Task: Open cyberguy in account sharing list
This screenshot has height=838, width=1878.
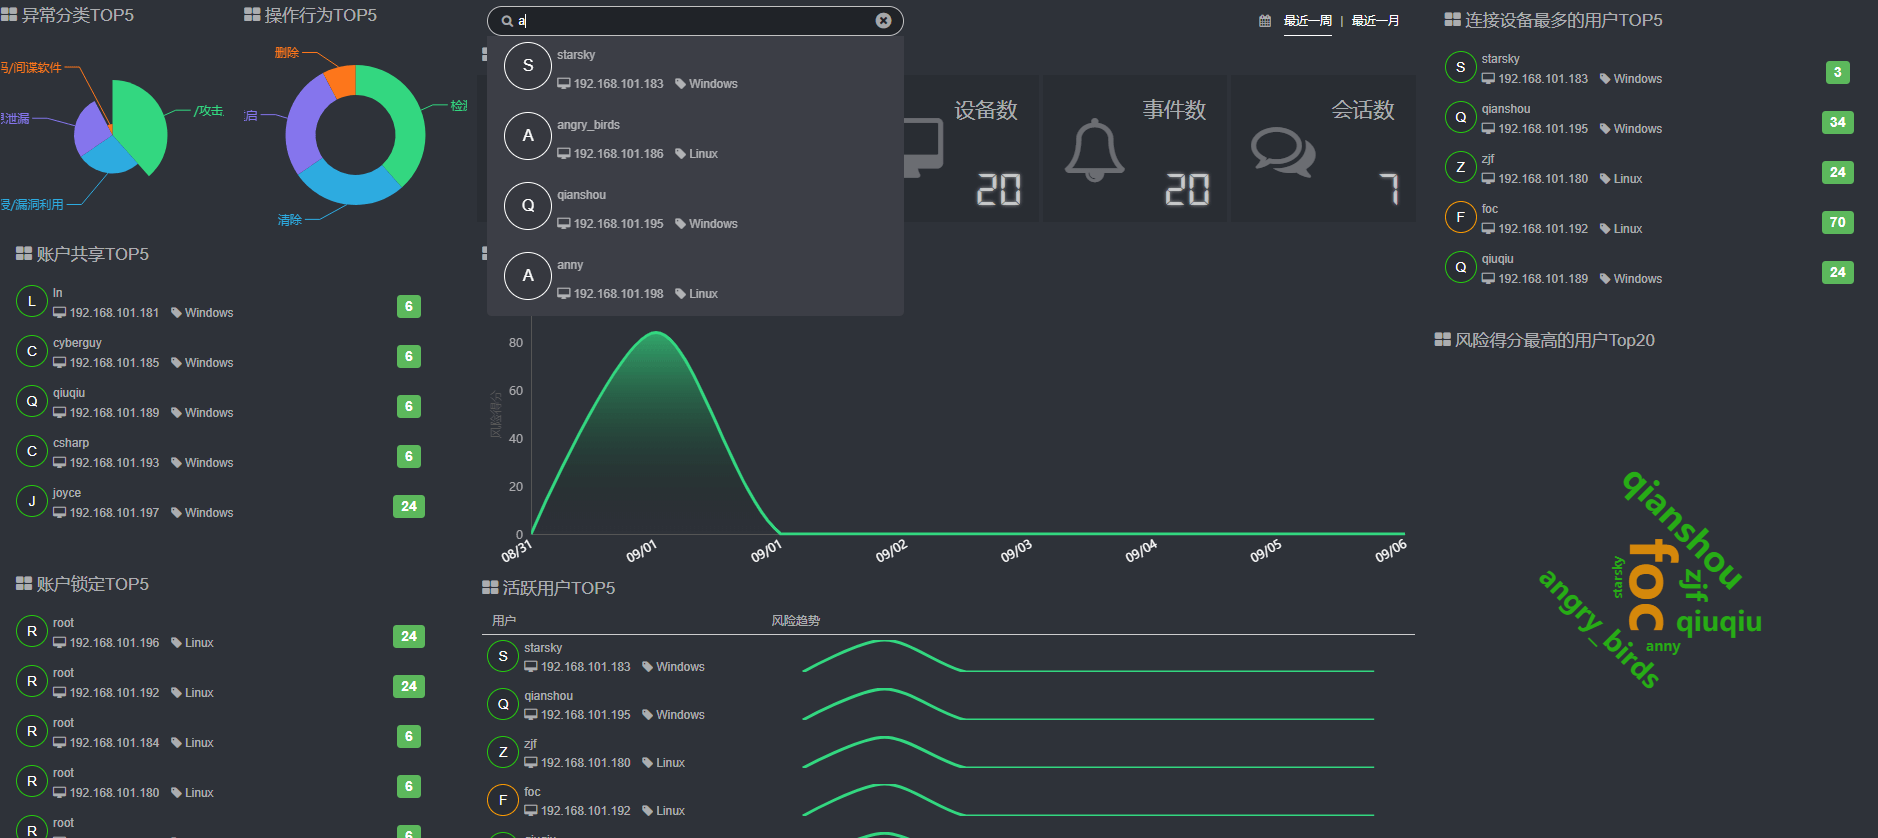Action: (78, 343)
